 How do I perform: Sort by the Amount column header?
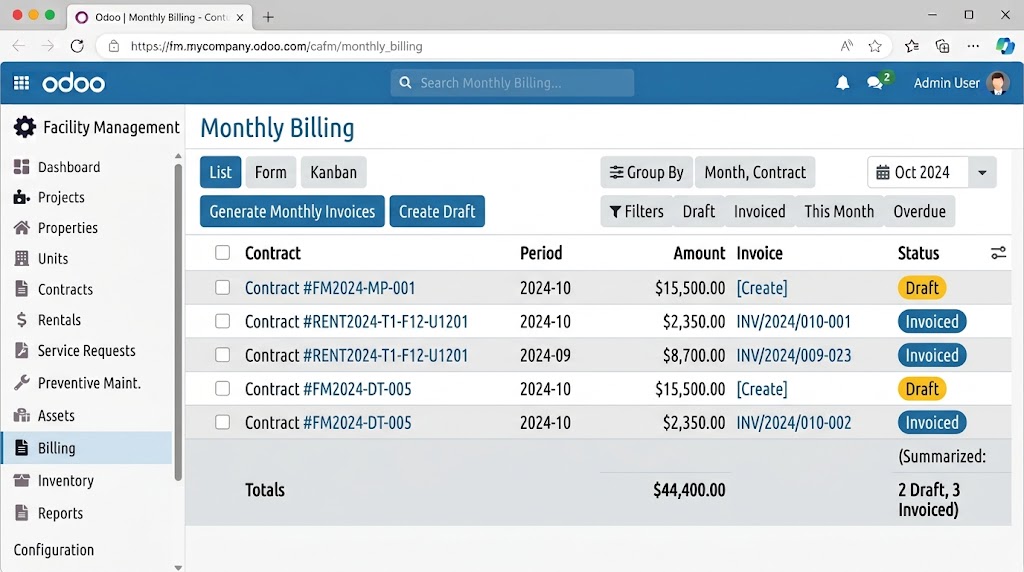coord(699,253)
